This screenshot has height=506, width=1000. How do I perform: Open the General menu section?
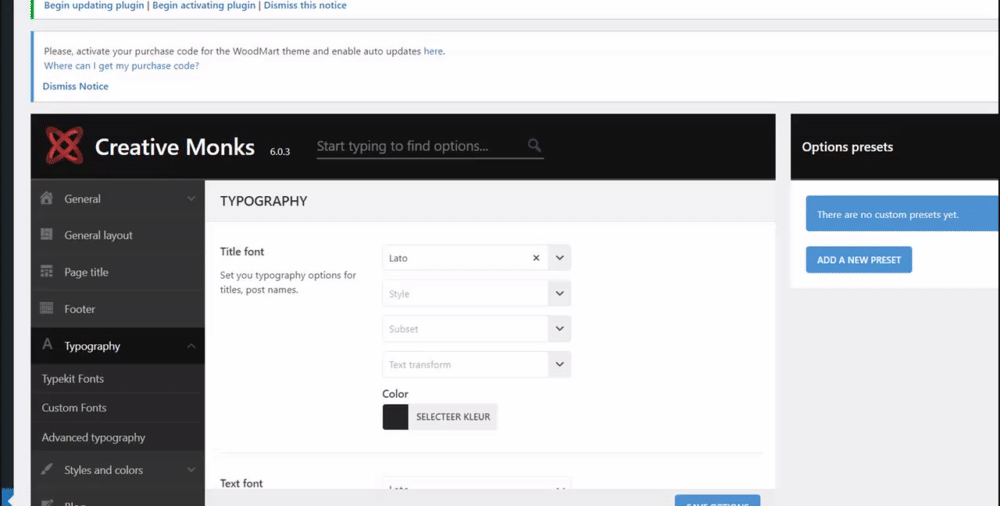click(117, 198)
